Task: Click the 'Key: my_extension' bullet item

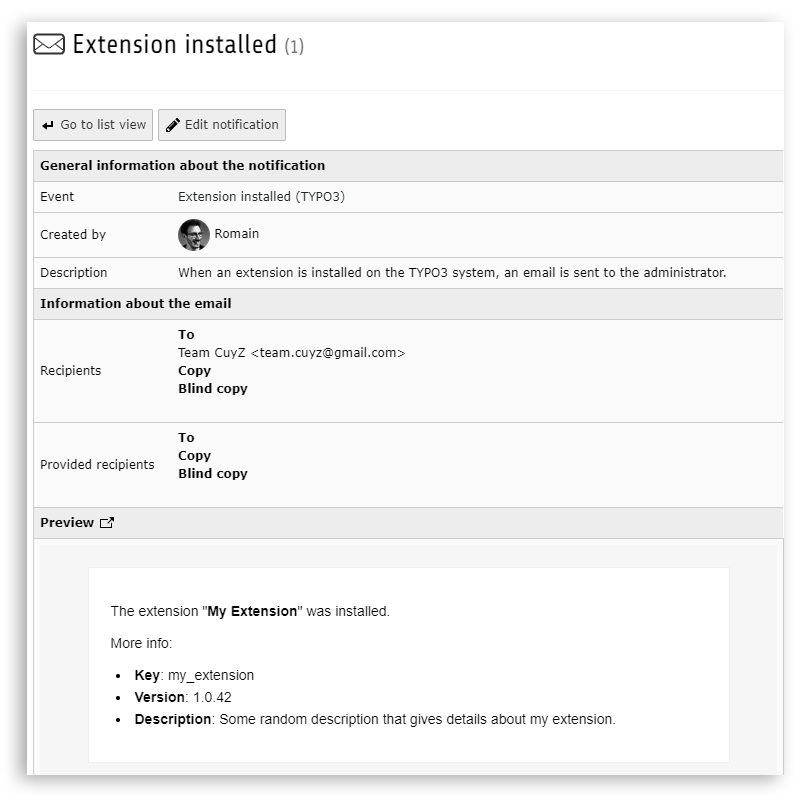Action: [x=194, y=675]
